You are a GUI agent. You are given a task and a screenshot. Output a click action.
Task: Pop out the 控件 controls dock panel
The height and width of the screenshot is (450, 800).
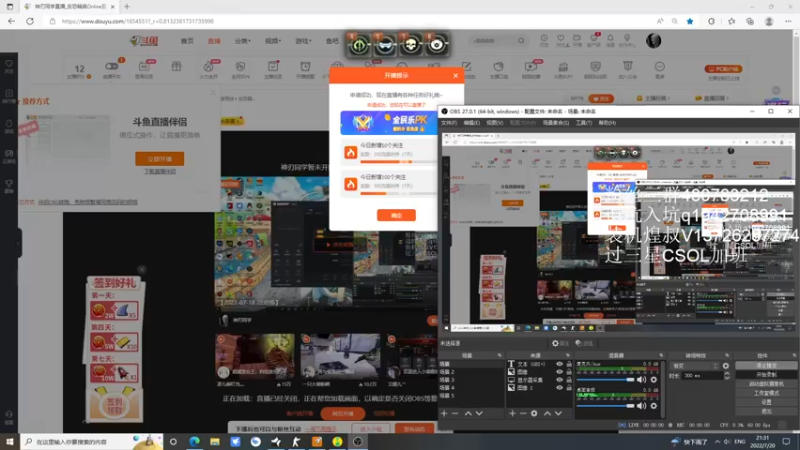click(x=794, y=355)
